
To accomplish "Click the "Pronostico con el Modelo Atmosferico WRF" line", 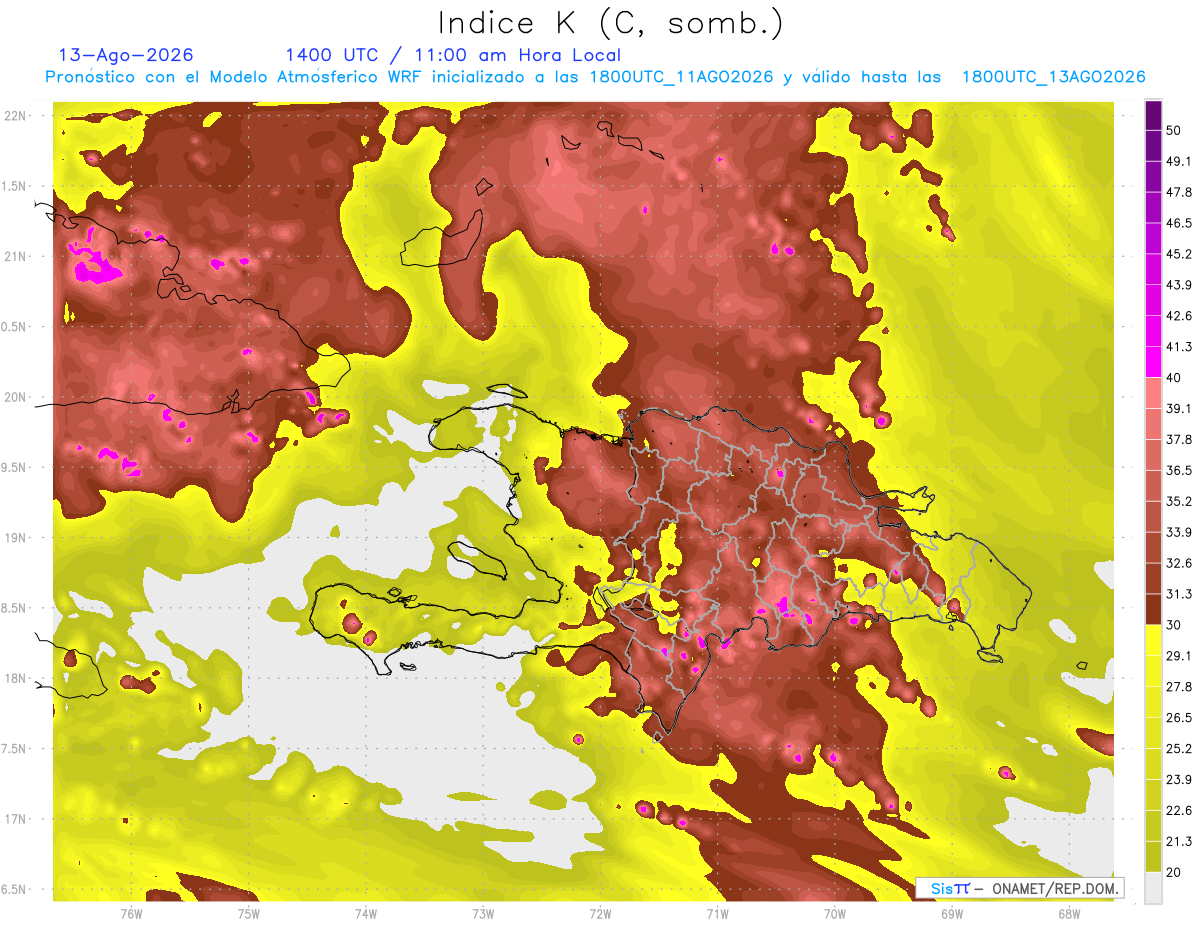I will click(x=595, y=77).
